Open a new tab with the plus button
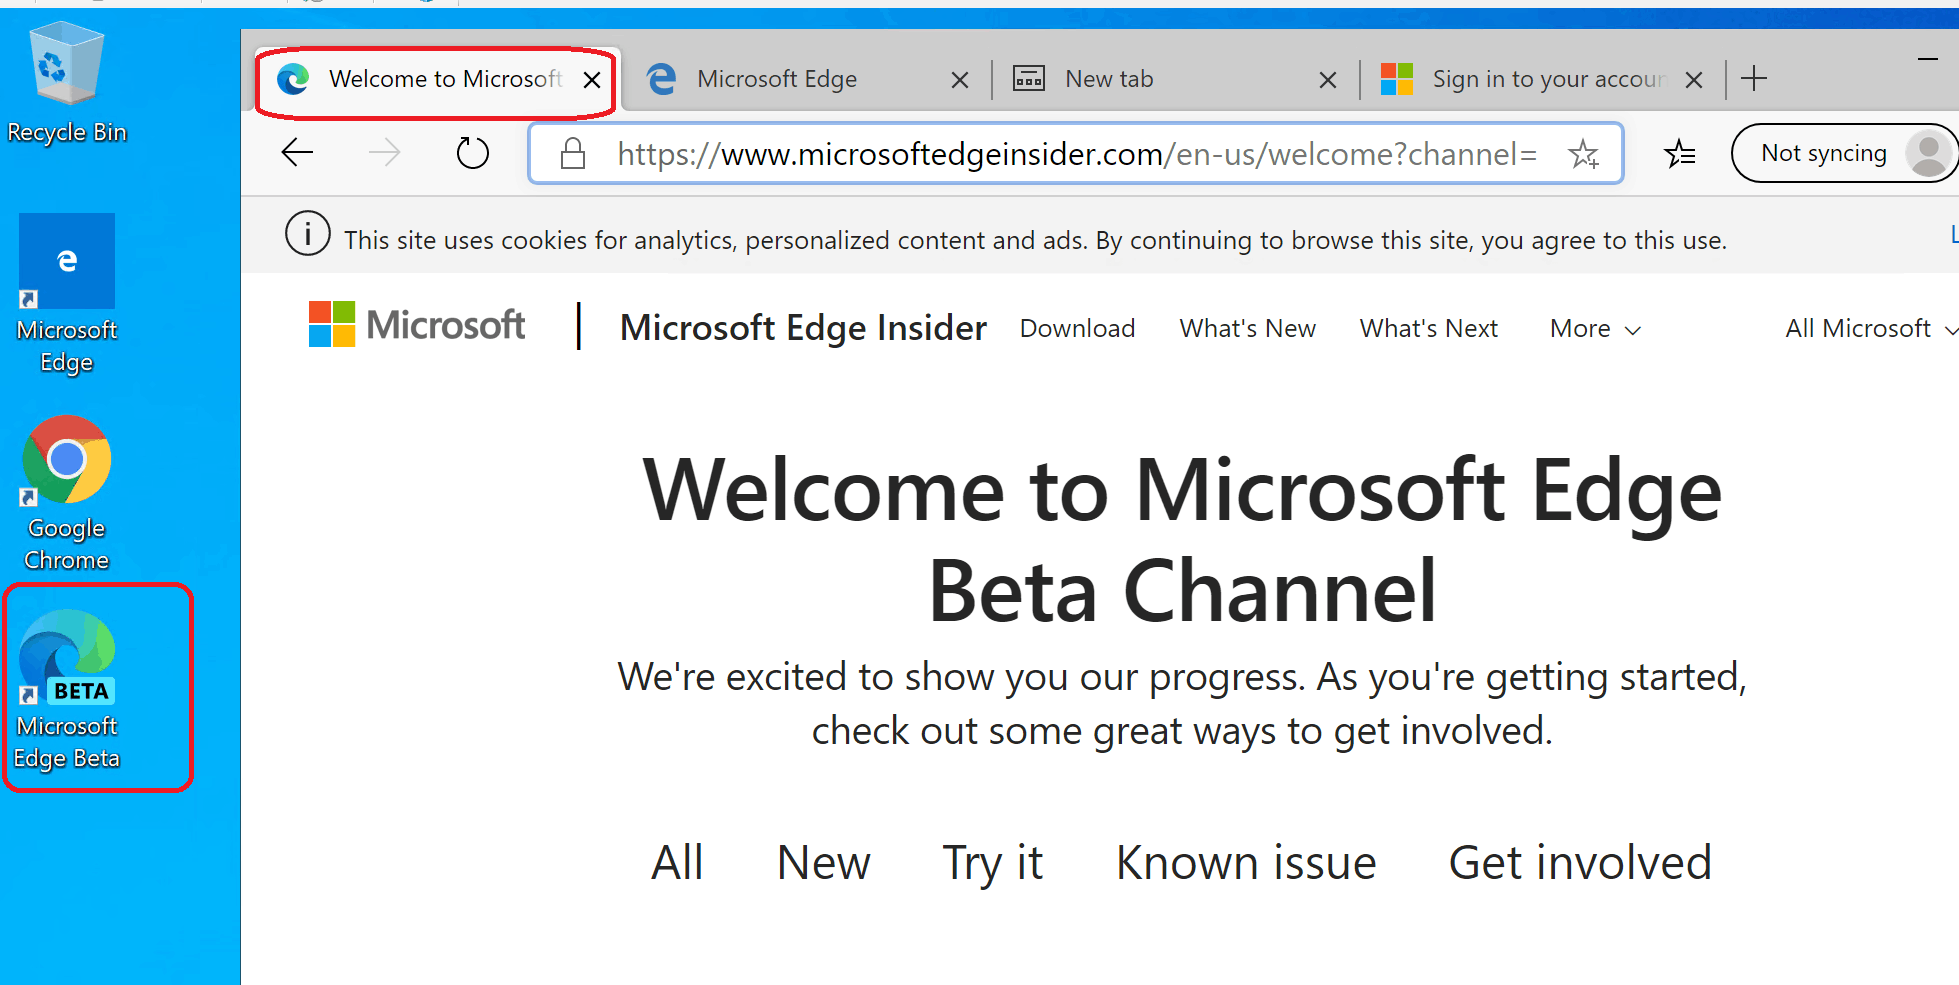Screen dimensions: 1959x985 pyautogui.click(x=1754, y=78)
